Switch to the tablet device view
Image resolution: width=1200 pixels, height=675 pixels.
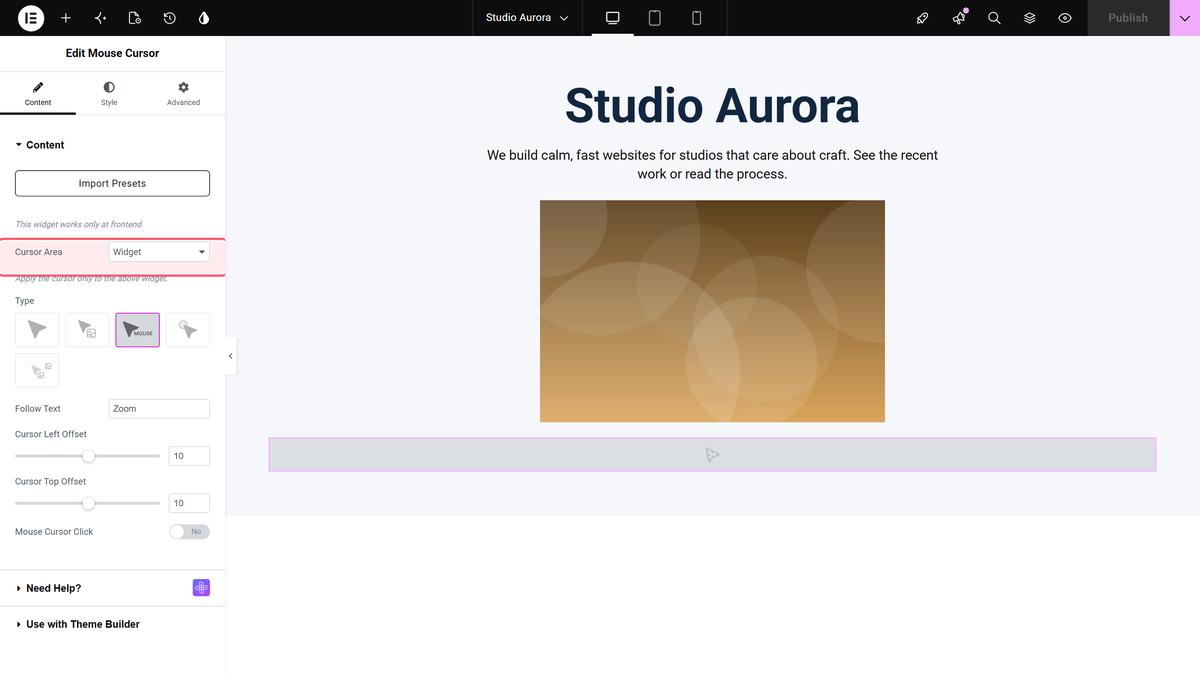[655, 18]
